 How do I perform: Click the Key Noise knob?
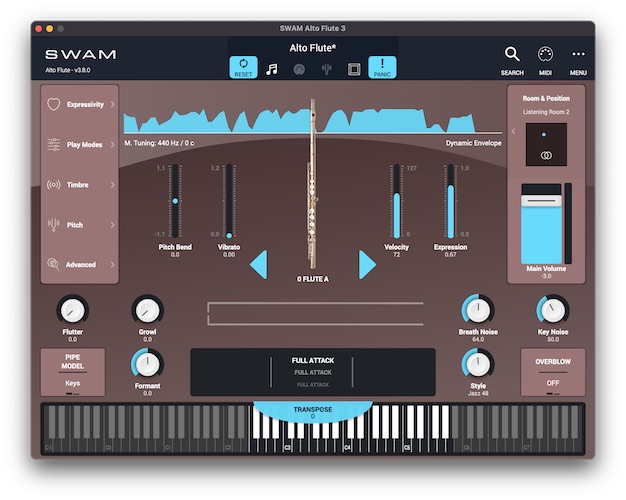point(553,310)
